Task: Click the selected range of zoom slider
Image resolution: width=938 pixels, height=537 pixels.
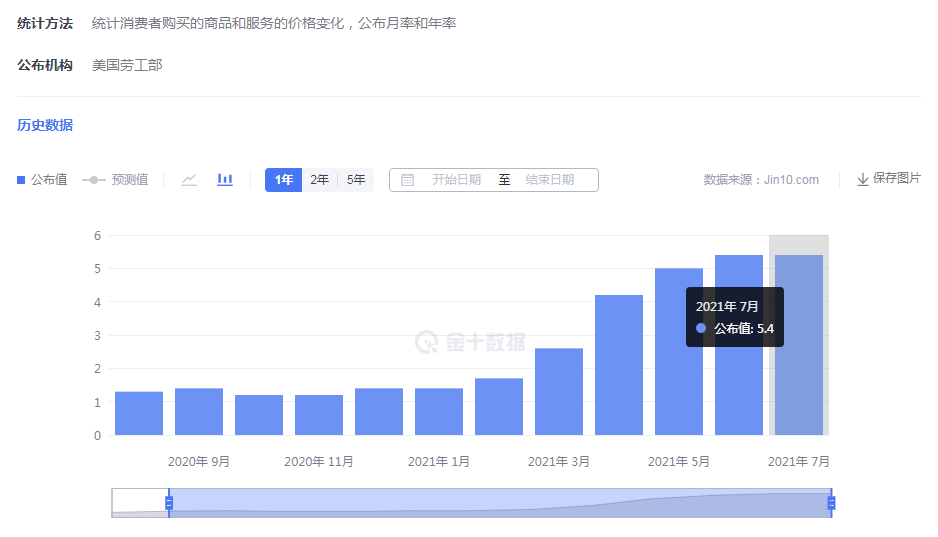Action: [x=500, y=503]
